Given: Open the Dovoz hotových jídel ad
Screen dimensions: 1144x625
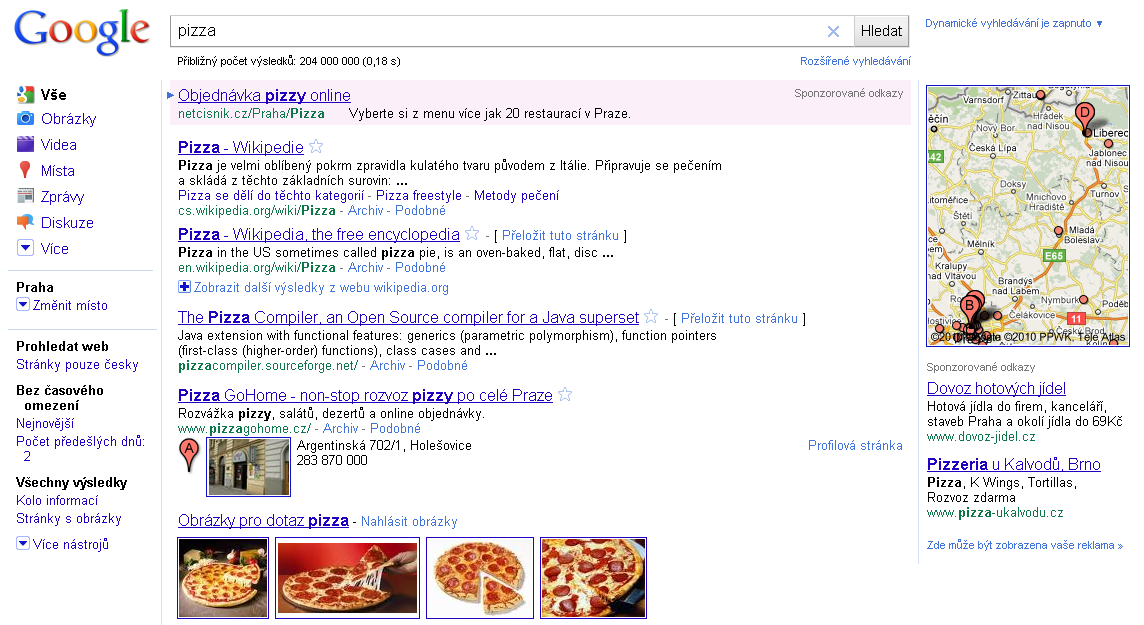Looking at the screenshot, I should (997, 389).
